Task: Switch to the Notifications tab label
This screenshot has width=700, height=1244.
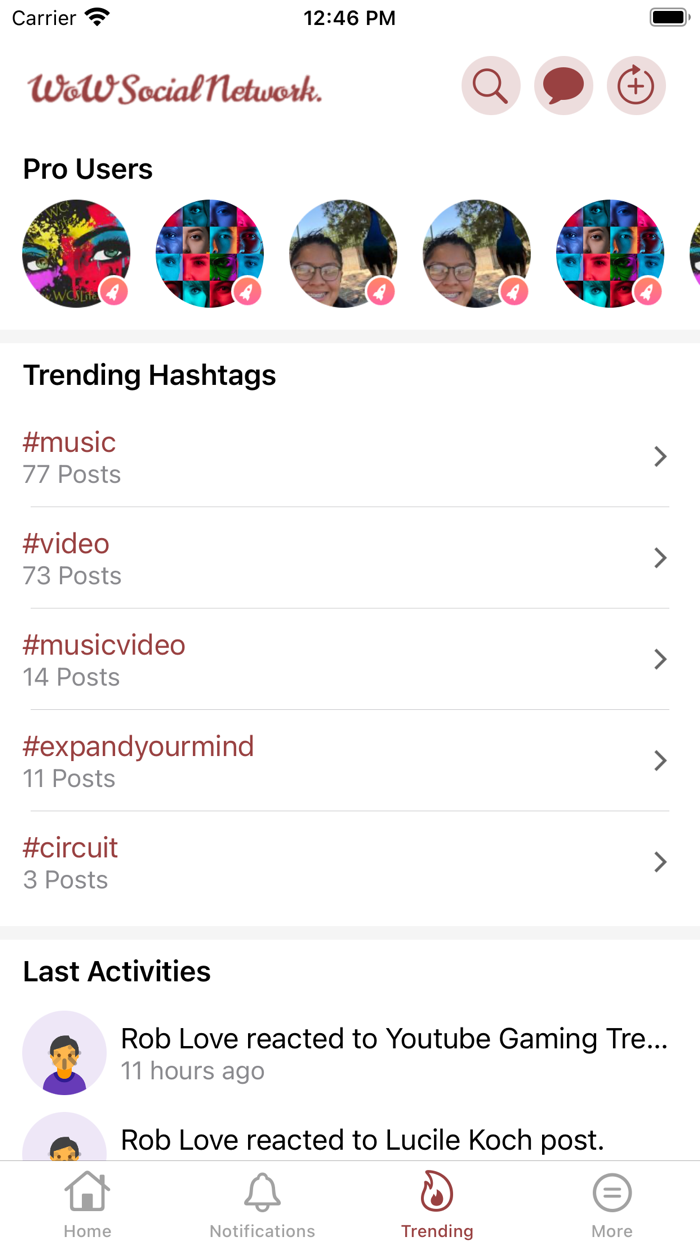Action: click(262, 1231)
